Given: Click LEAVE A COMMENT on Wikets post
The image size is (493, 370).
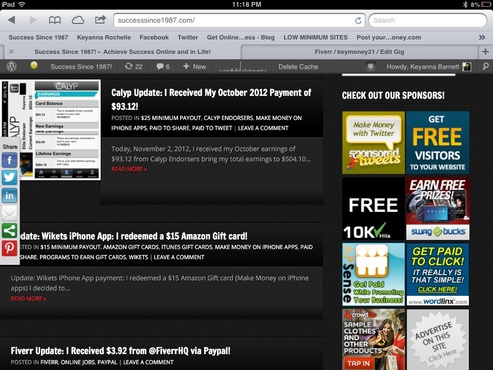Looking at the screenshot, I should 179,257.
